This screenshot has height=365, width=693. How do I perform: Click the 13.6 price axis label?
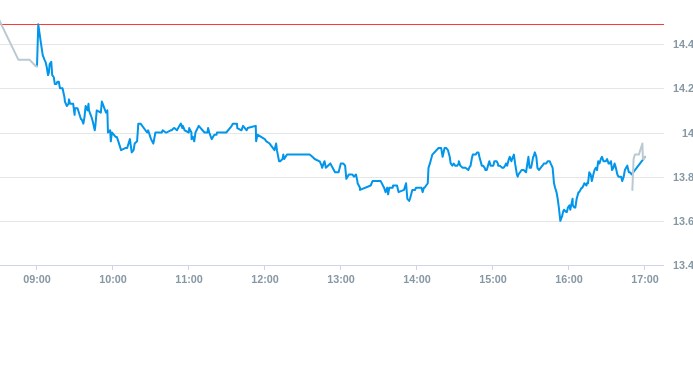[x=682, y=221]
